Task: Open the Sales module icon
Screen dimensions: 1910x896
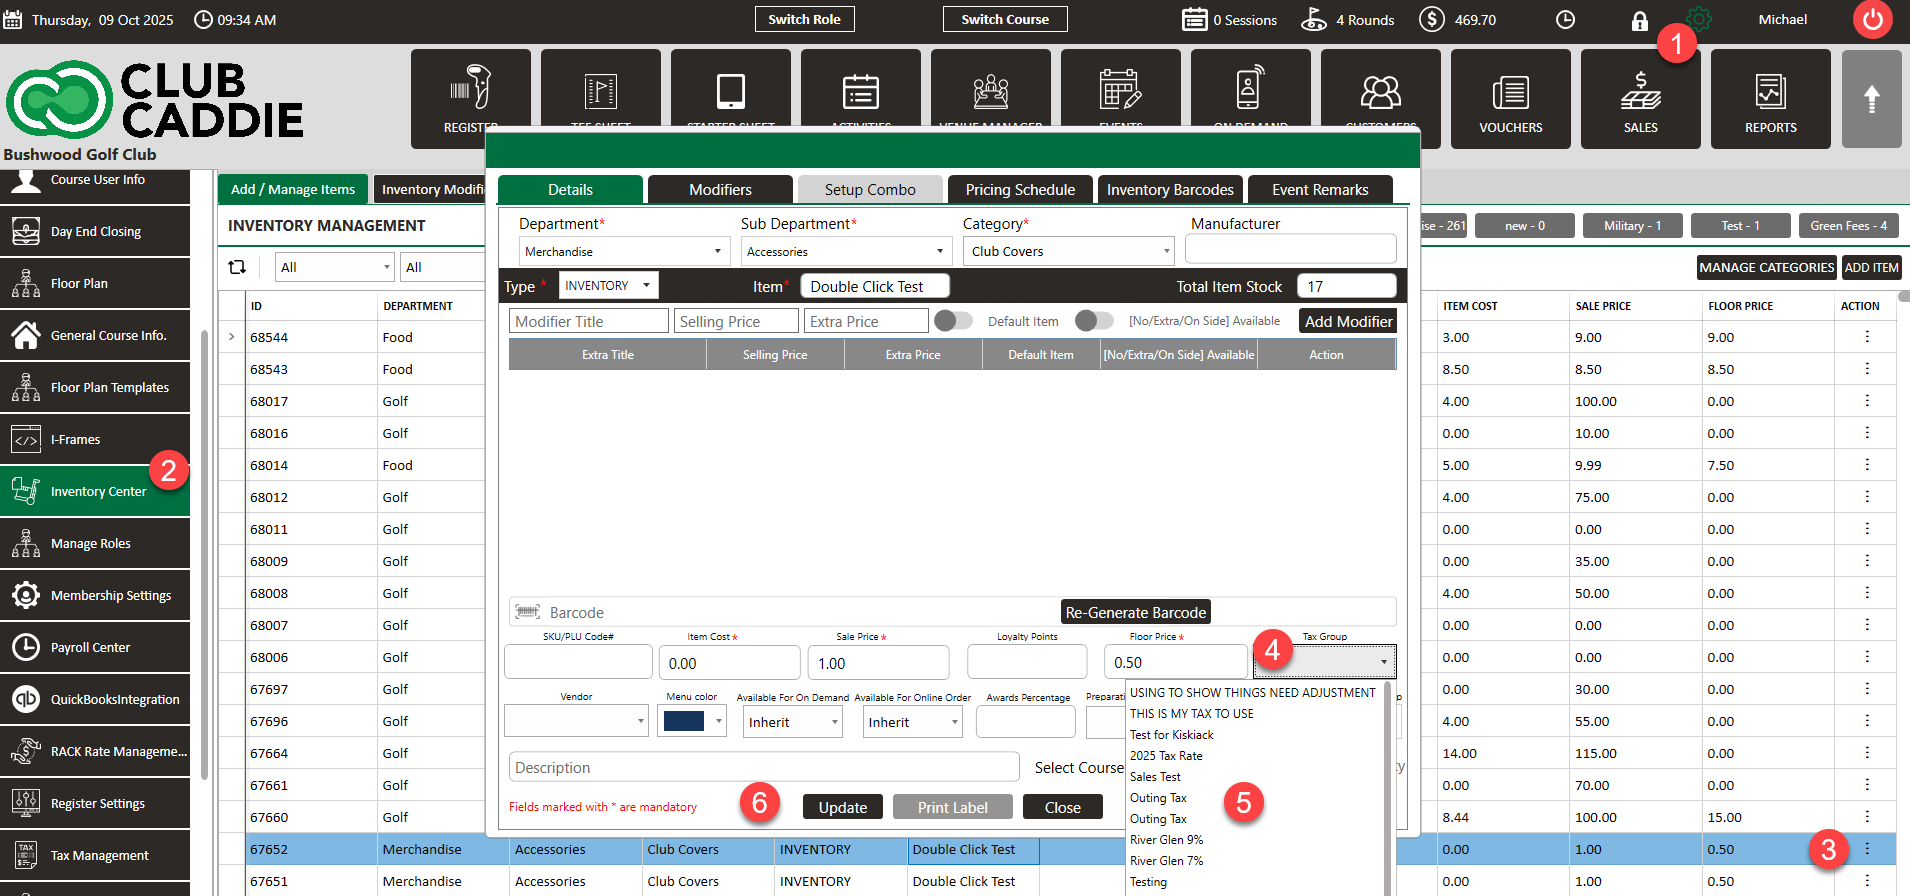Action: [1640, 99]
